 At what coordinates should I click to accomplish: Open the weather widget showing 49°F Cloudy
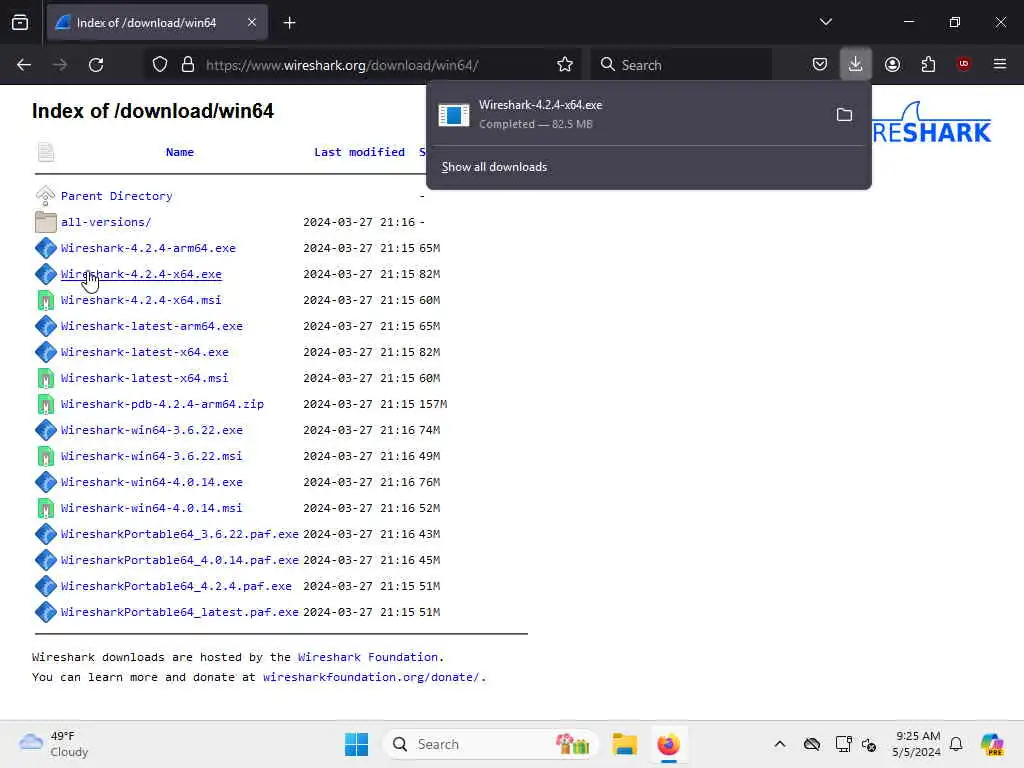point(54,744)
